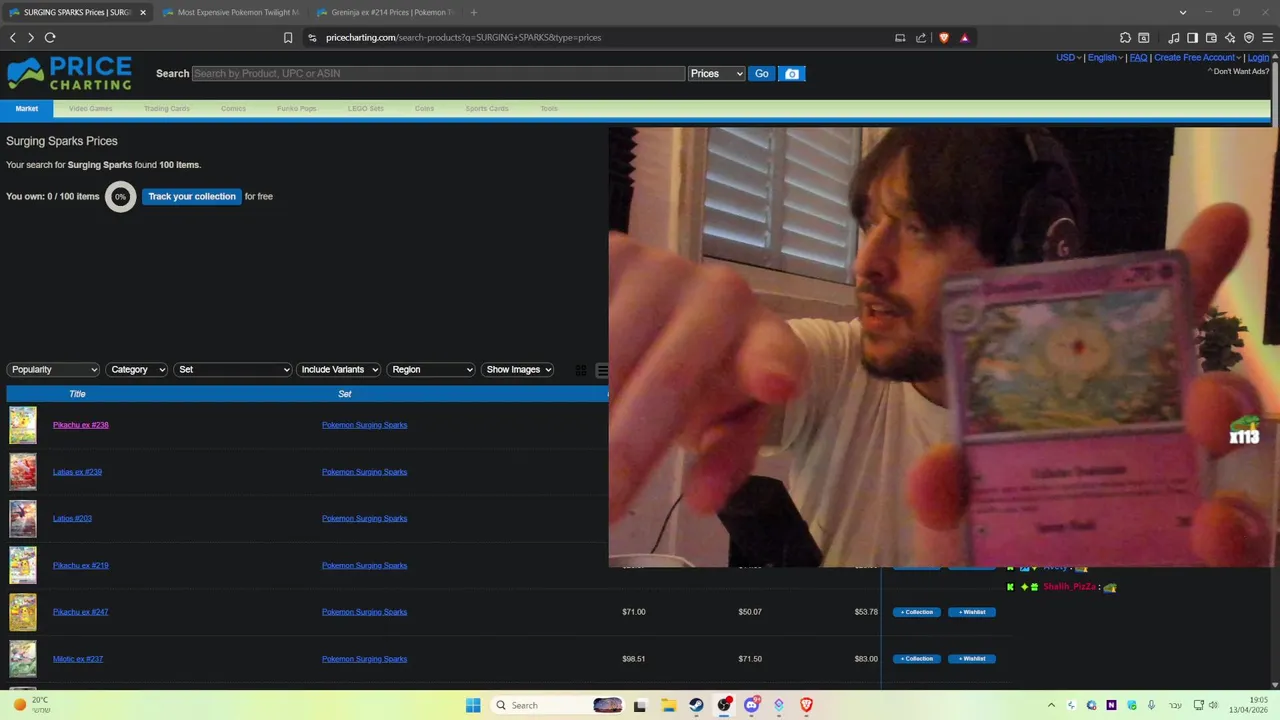Click the product search input field
The image size is (1280, 720).
coord(438,73)
